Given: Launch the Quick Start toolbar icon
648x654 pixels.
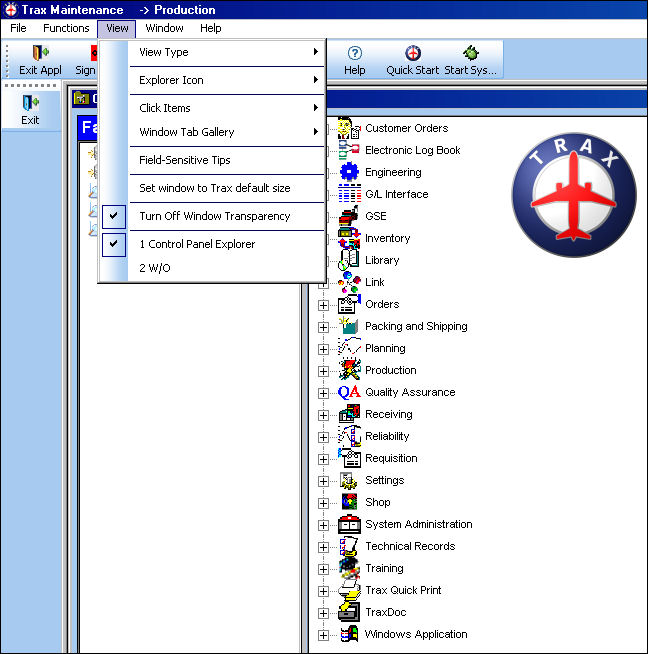Looking at the screenshot, I should click(x=413, y=53).
